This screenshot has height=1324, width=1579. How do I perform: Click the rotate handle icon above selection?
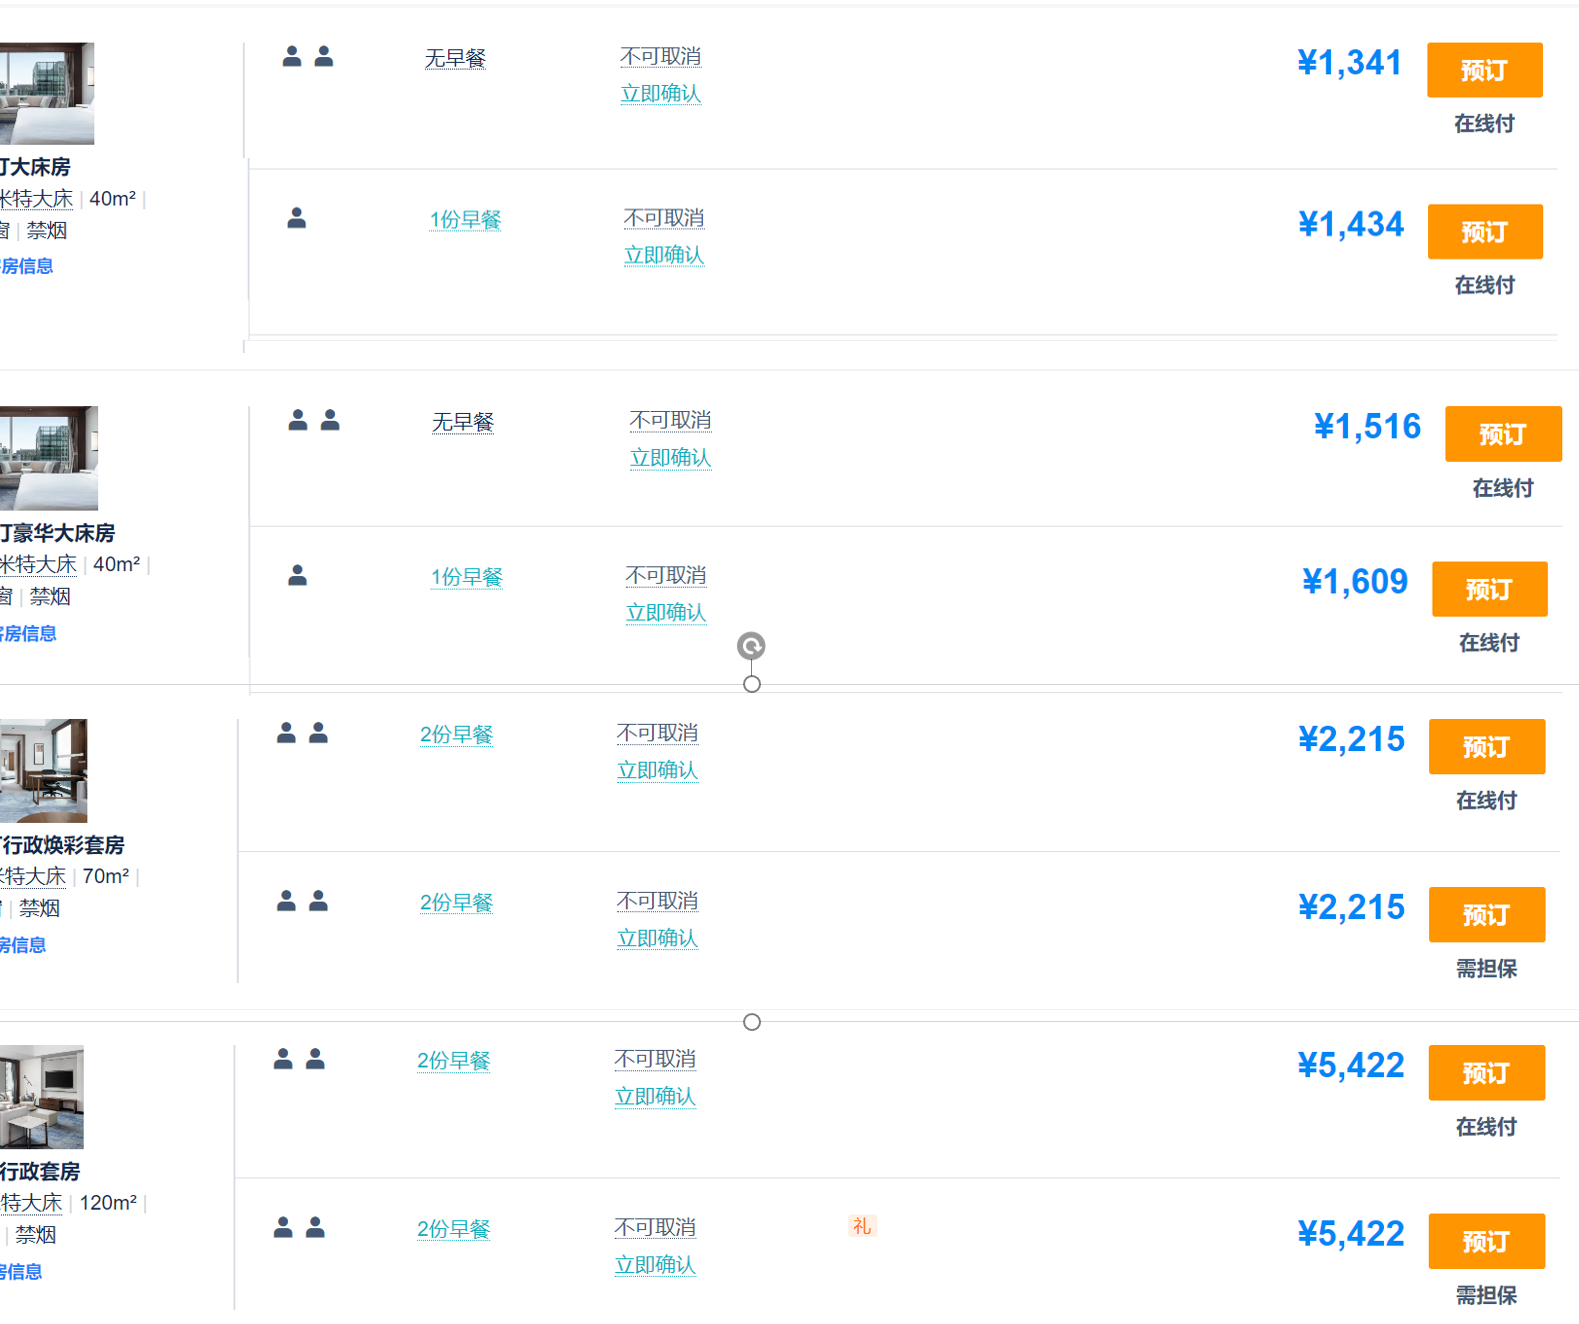coord(751,646)
